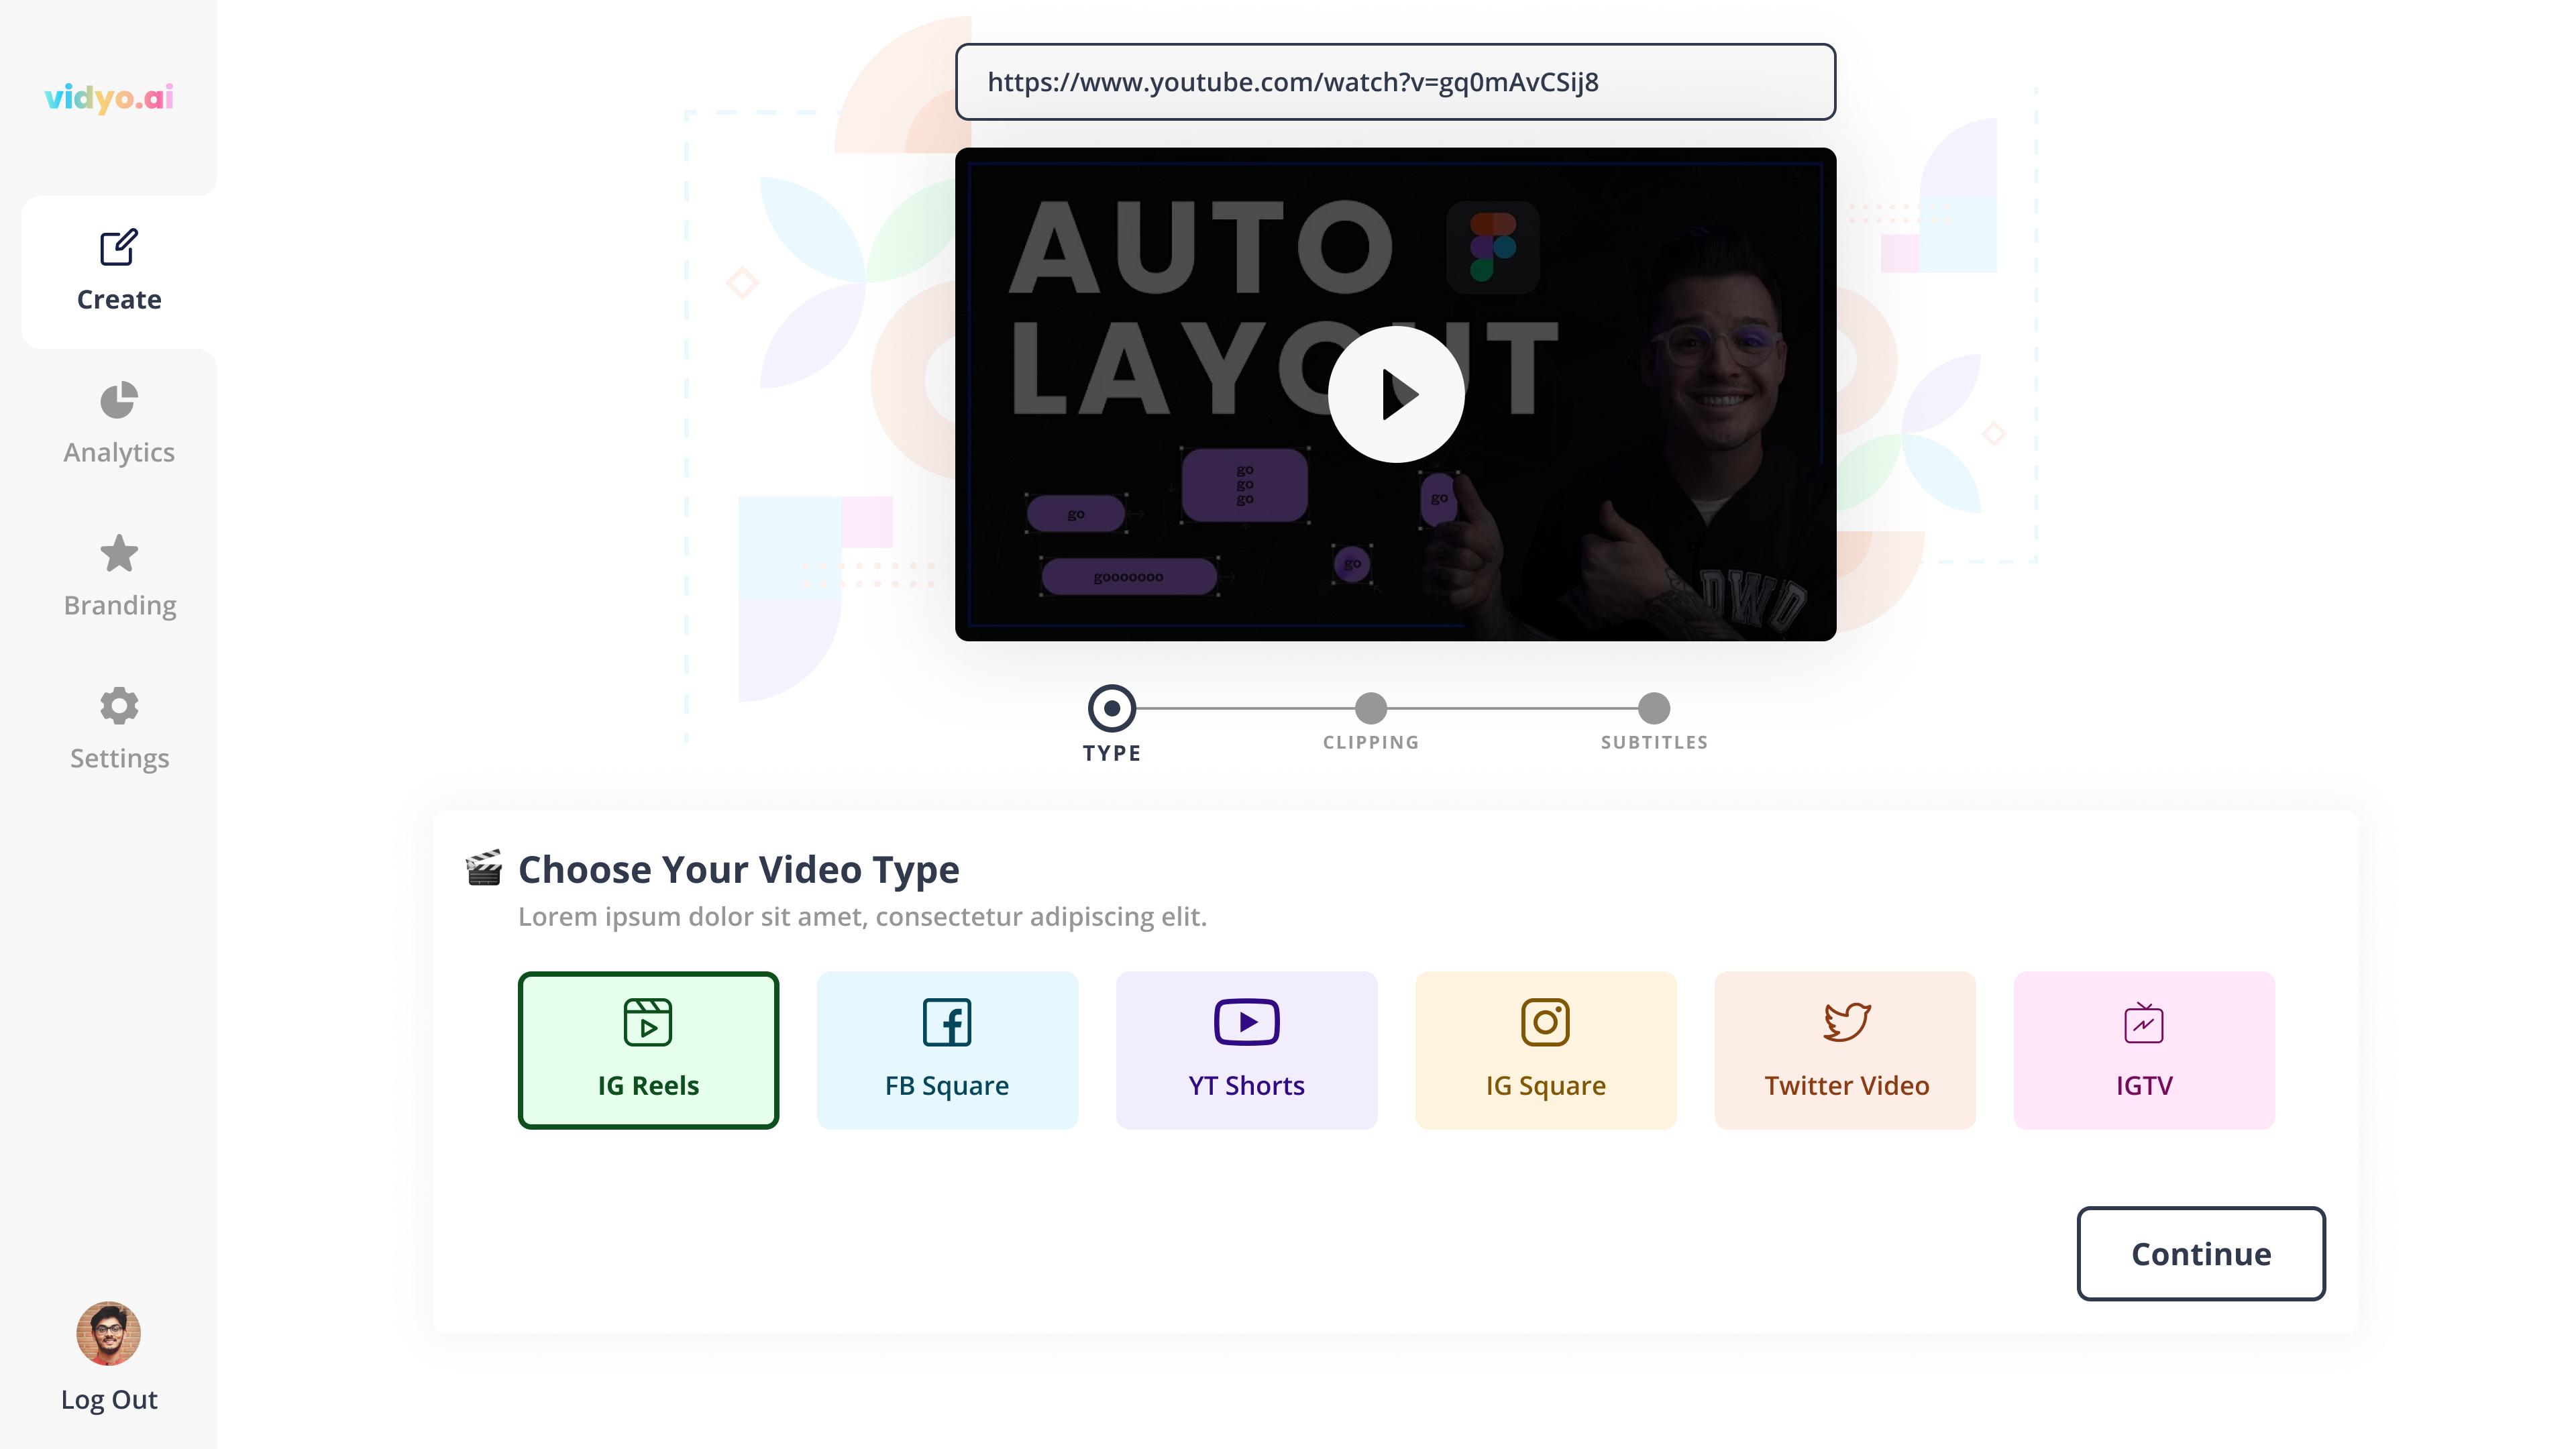Image resolution: width=2576 pixels, height=1449 pixels.
Task: Click the IGTV television icon
Action: click(2144, 1023)
